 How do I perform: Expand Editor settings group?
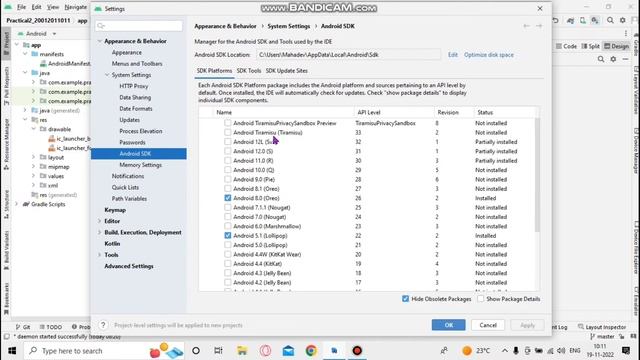[100, 221]
